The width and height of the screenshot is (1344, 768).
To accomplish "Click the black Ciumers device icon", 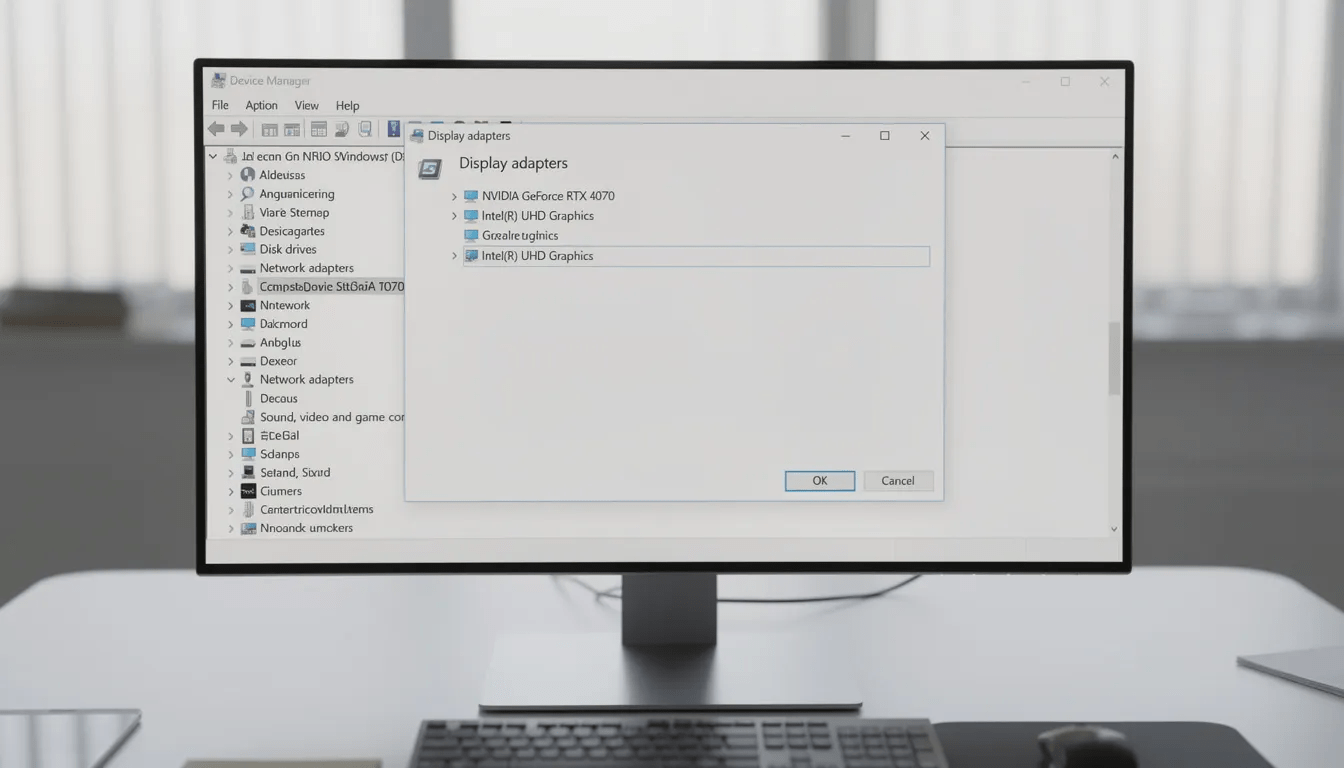I will pos(248,491).
